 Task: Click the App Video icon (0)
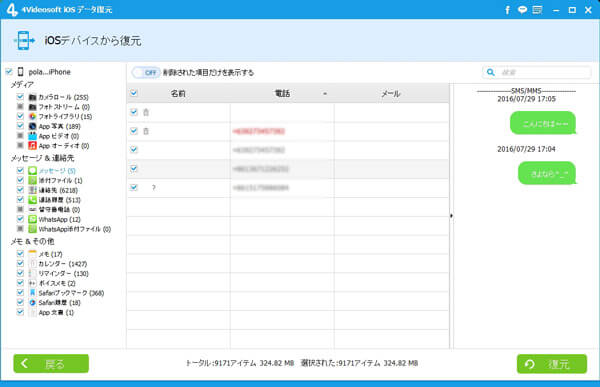[x=33, y=136]
